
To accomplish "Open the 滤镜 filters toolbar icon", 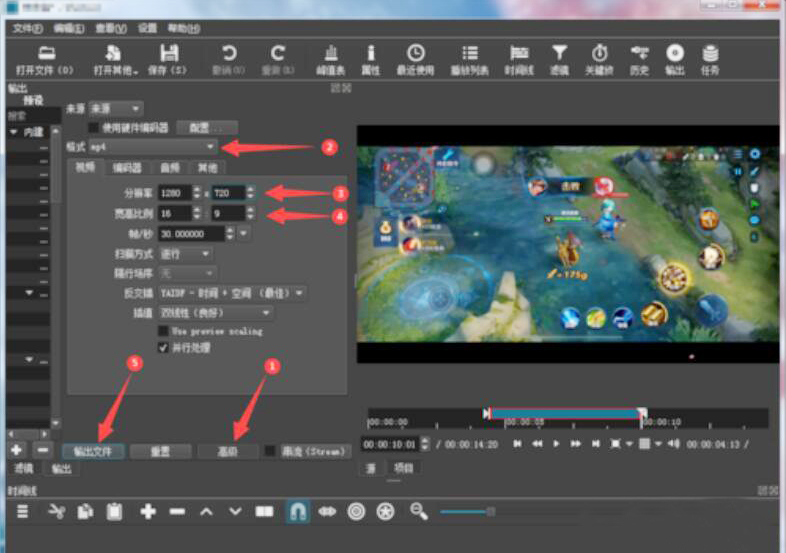I will coord(559,60).
